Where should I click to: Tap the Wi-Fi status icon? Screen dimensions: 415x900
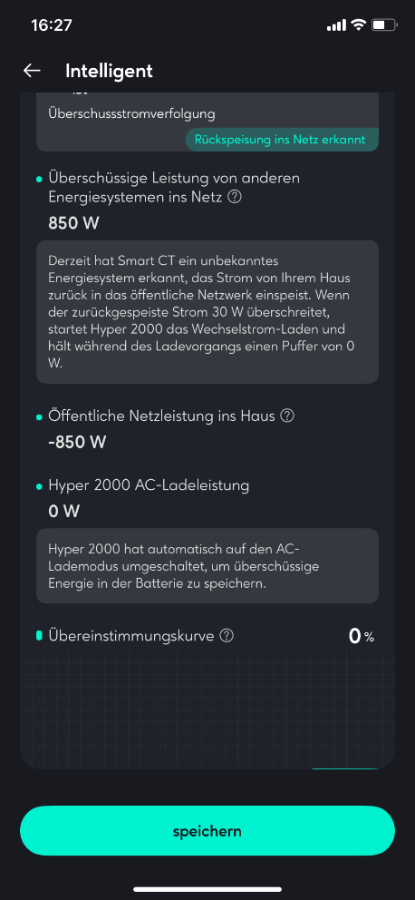pyautogui.click(x=359, y=25)
